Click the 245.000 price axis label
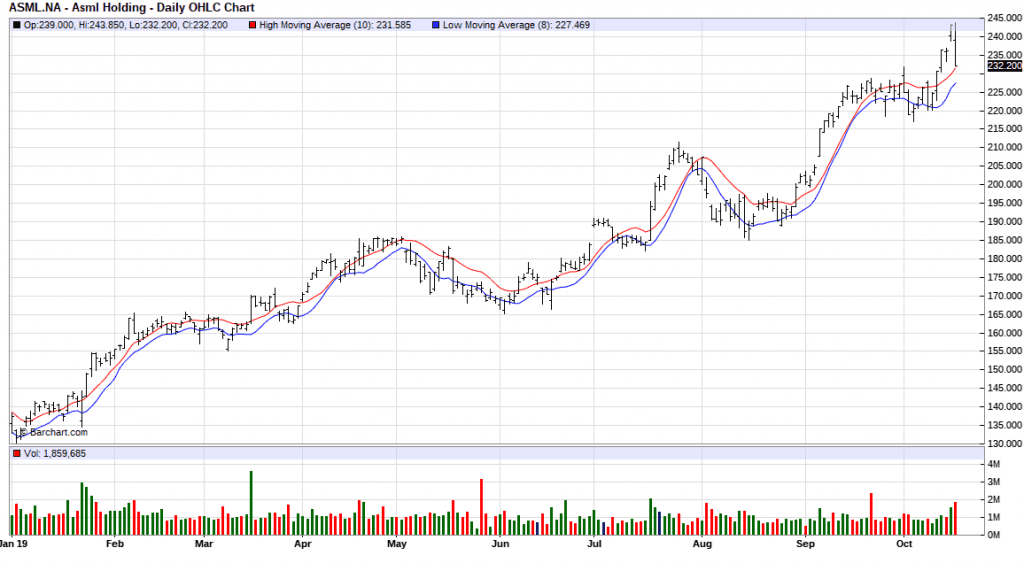 [1003, 18]
